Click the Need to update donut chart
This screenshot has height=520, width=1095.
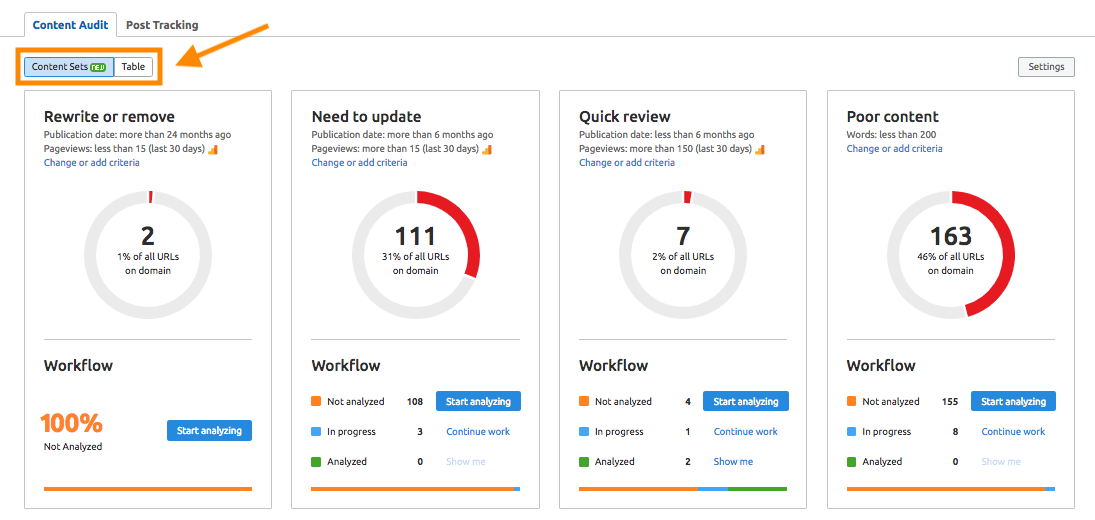tap(416, 254)
